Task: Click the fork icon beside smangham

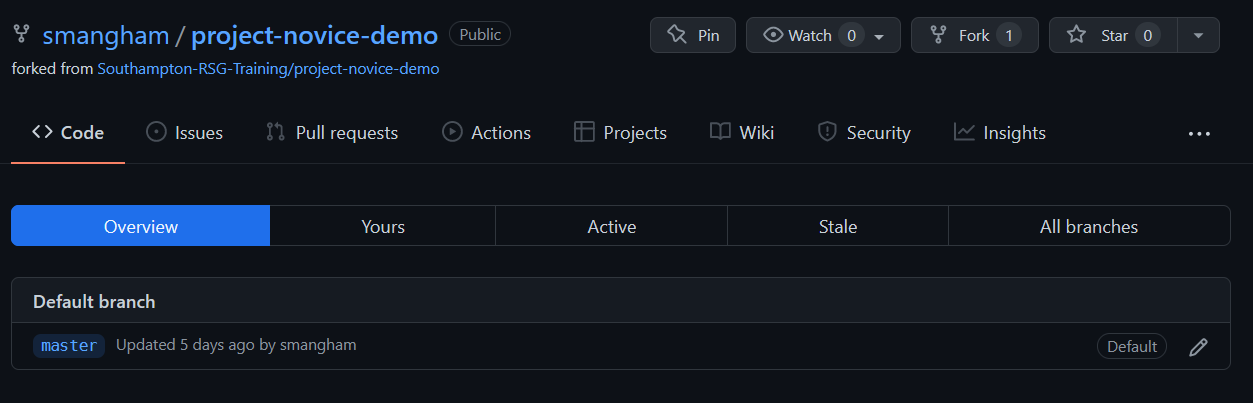Action: click(21, 35)
